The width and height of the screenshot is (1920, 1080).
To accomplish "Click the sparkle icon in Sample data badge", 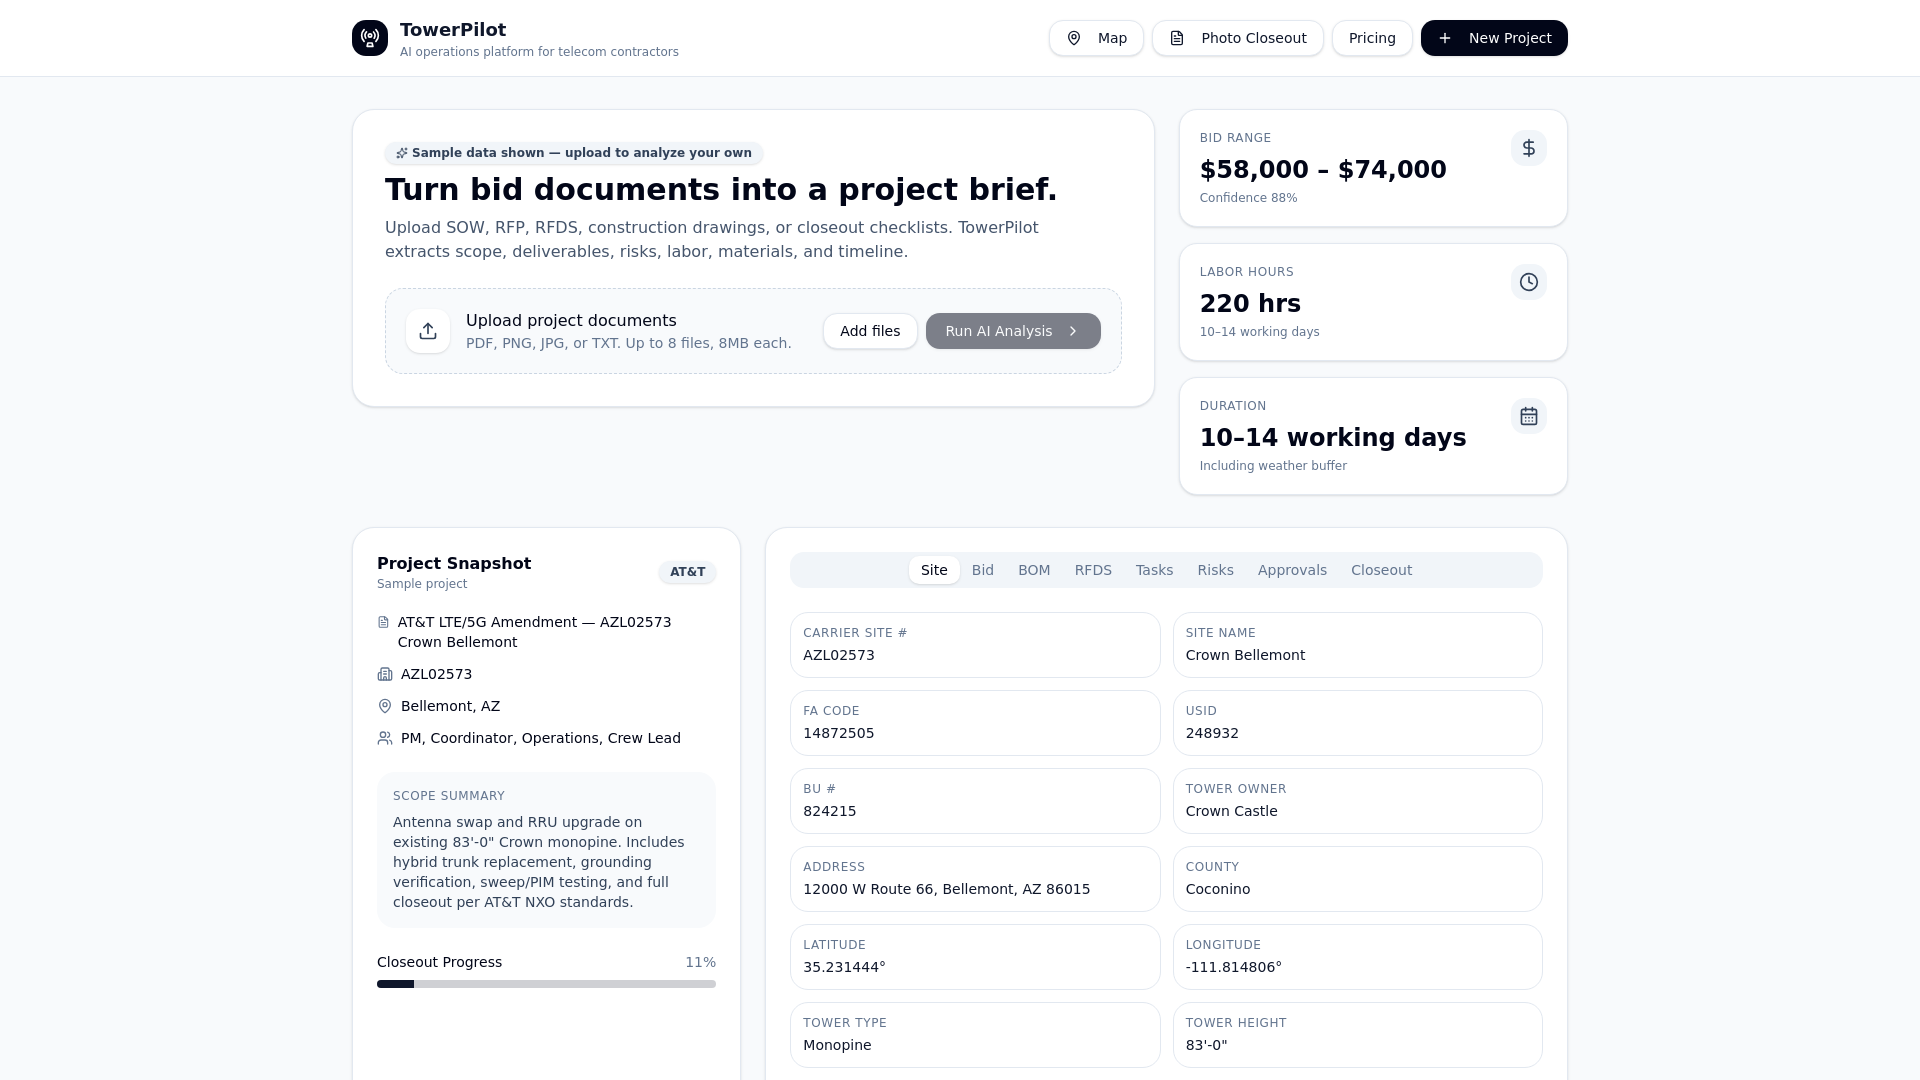I will [402, 153].
